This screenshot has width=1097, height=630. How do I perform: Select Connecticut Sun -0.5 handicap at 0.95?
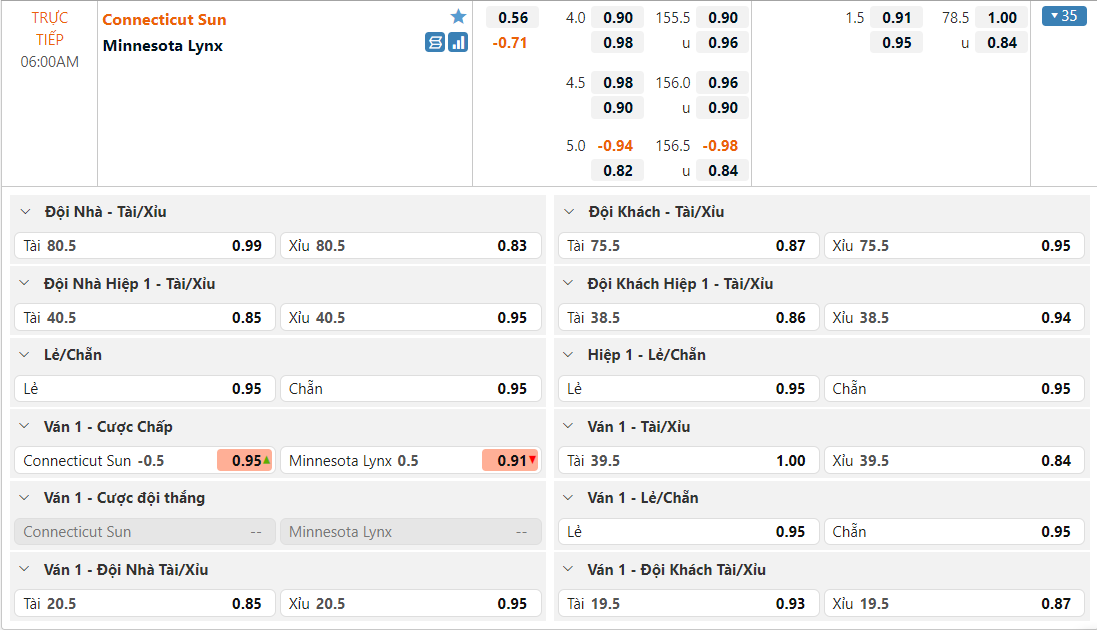144,461
